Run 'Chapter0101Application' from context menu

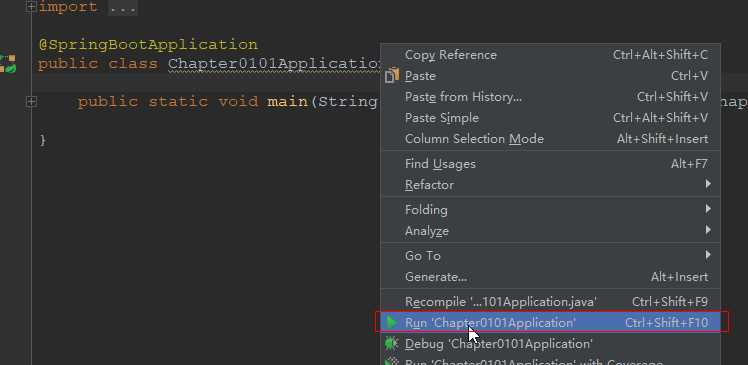coord(551,323)
